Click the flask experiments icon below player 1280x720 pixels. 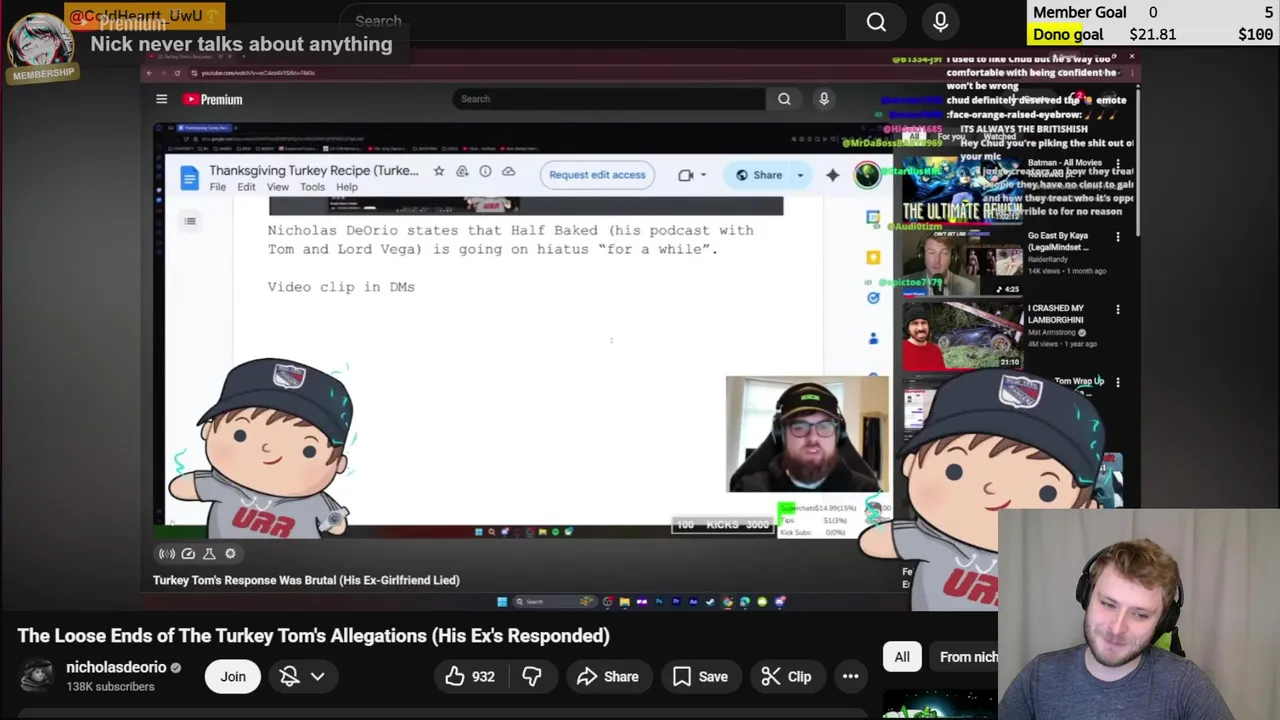[x=209, y=553]
